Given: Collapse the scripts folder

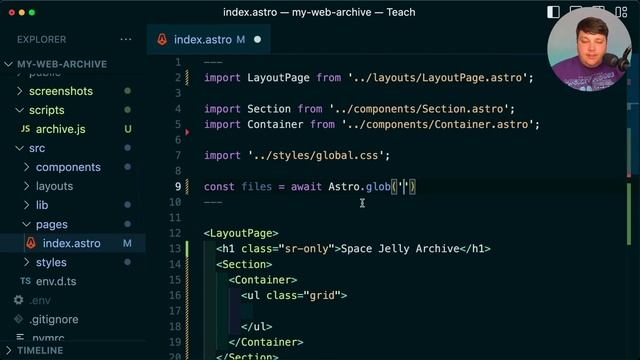Looking at the screenshot, I should [x=46, y=110].
